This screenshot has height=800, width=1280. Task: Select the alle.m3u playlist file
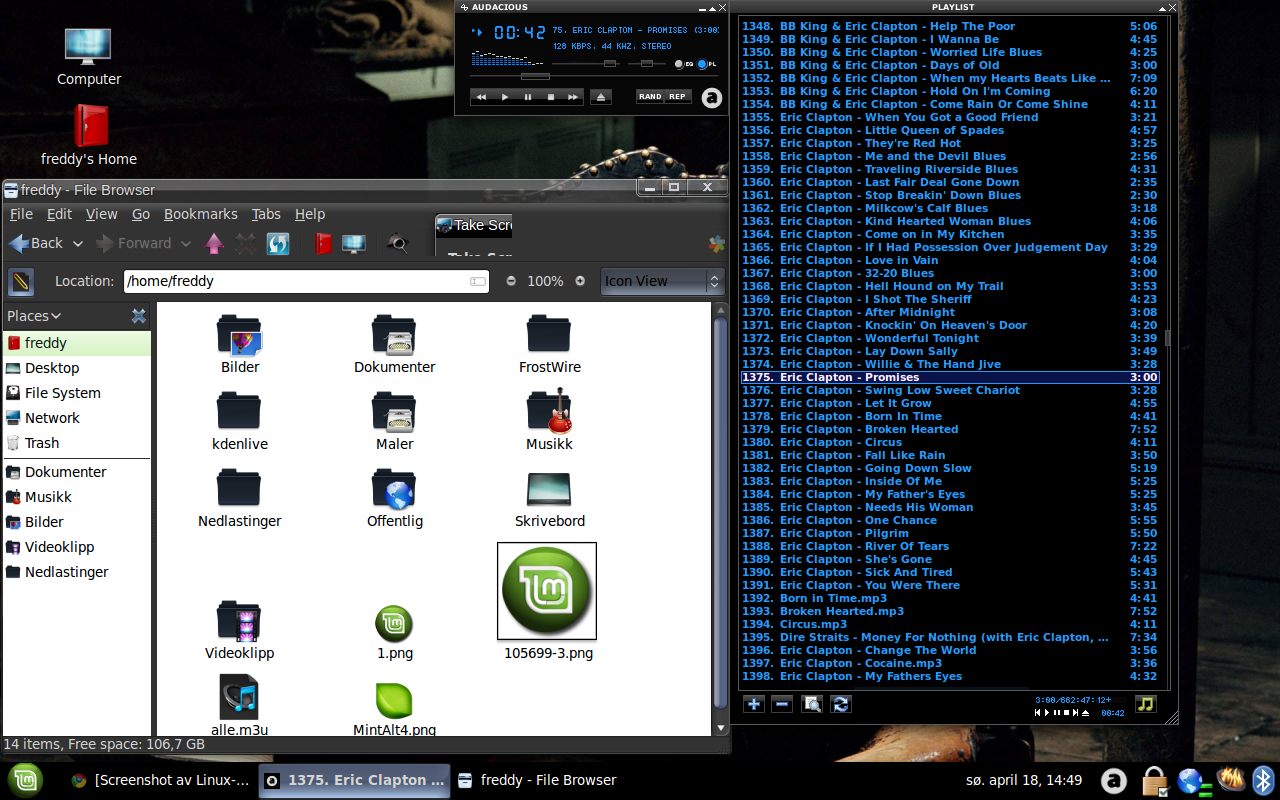click(239, 697)
